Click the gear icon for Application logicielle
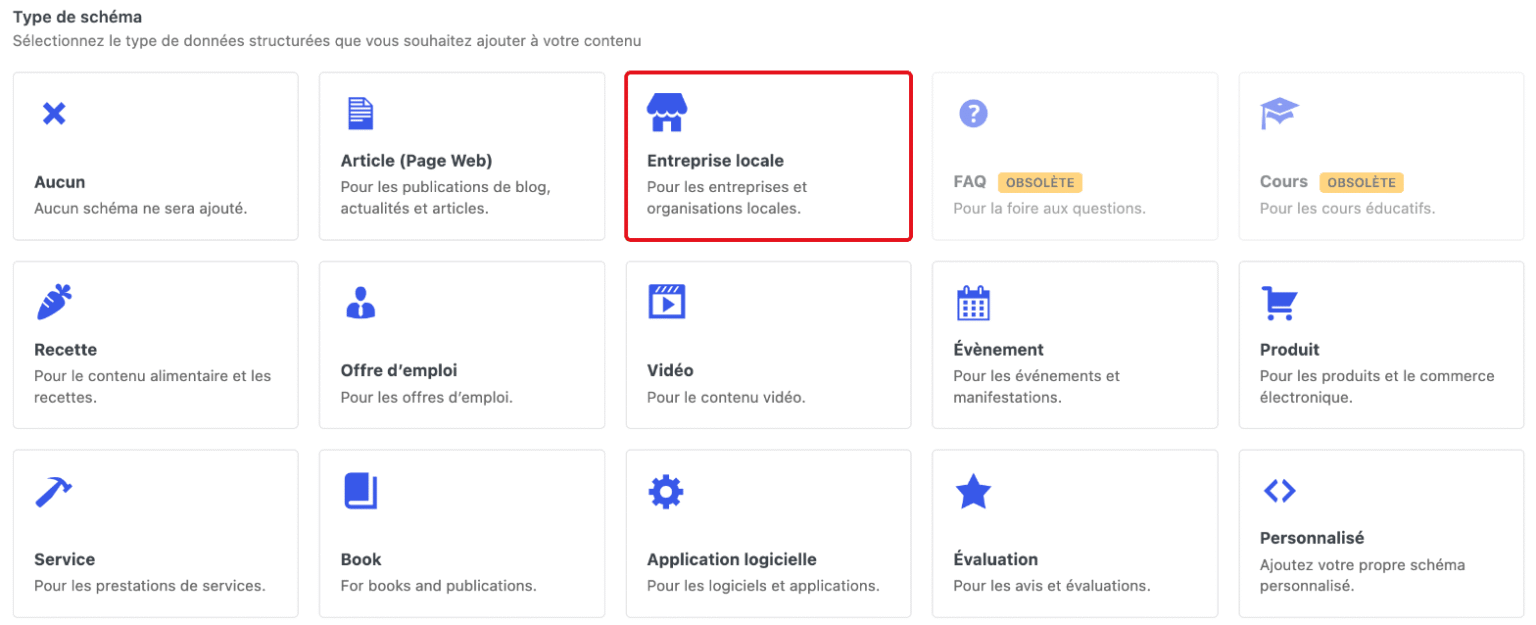Screen dimensions: 1536x625 pyautogui.click(x=666, y=491)
